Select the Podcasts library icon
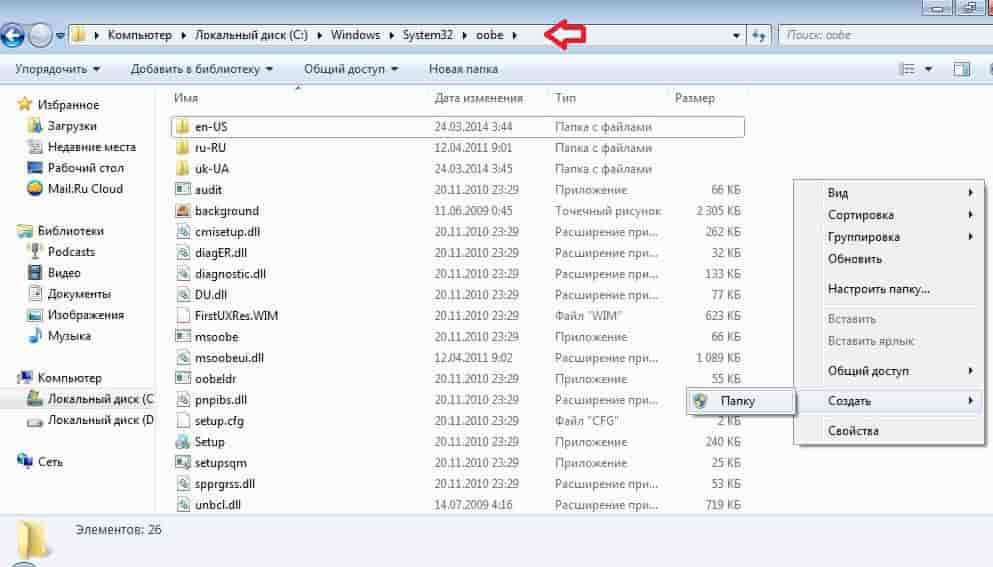Viewport: 993px width, 567px height. tap(36, 252)
